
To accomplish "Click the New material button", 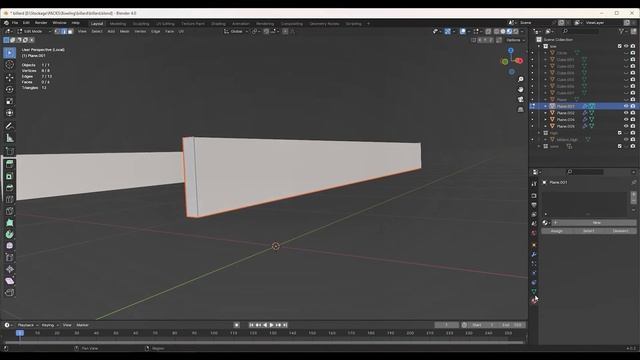I will click(x=595, y=223).
